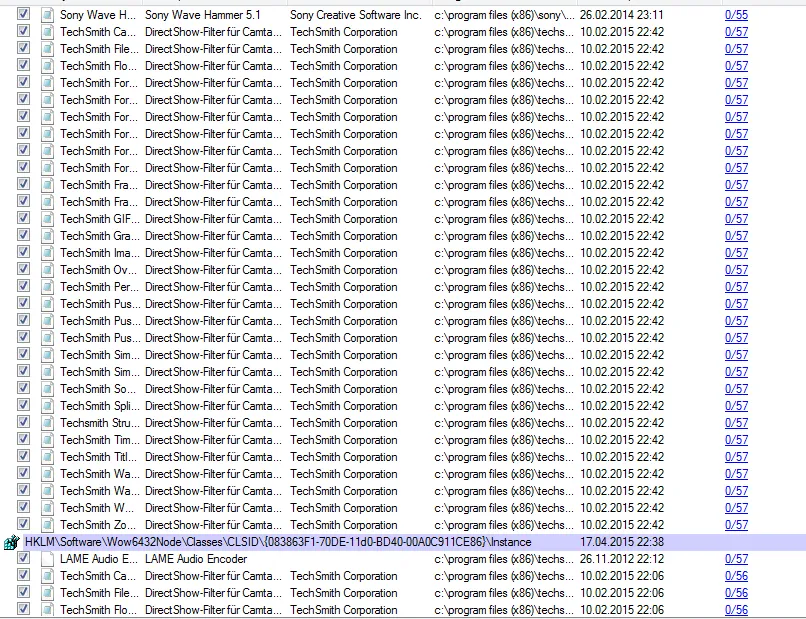The height and width of the screenshot is (619, 806).
Task: Click the blank file icon for LAME Audio Encoder
Action: (x=47, y=559)
